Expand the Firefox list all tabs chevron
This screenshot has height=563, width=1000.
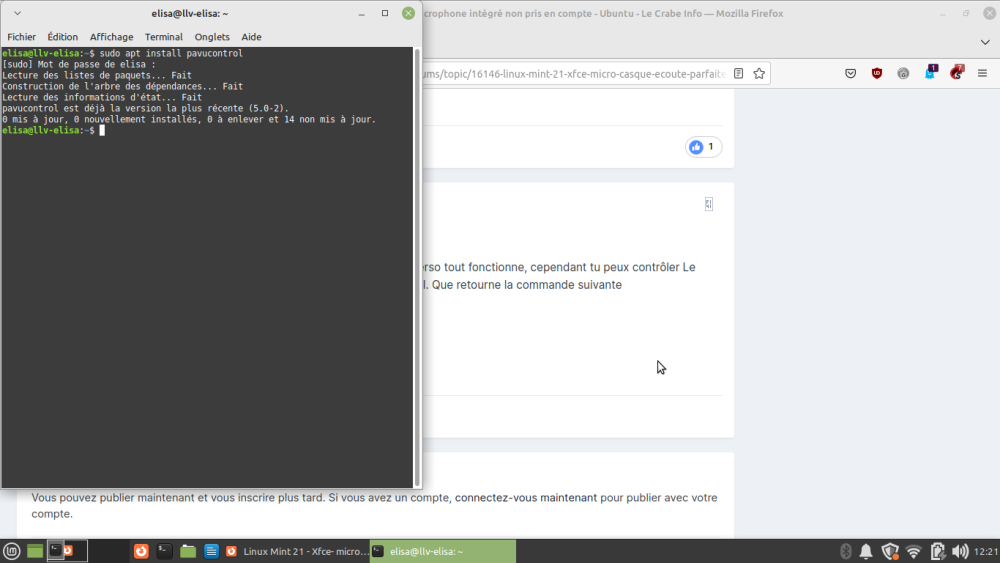[x=984, y=42]
